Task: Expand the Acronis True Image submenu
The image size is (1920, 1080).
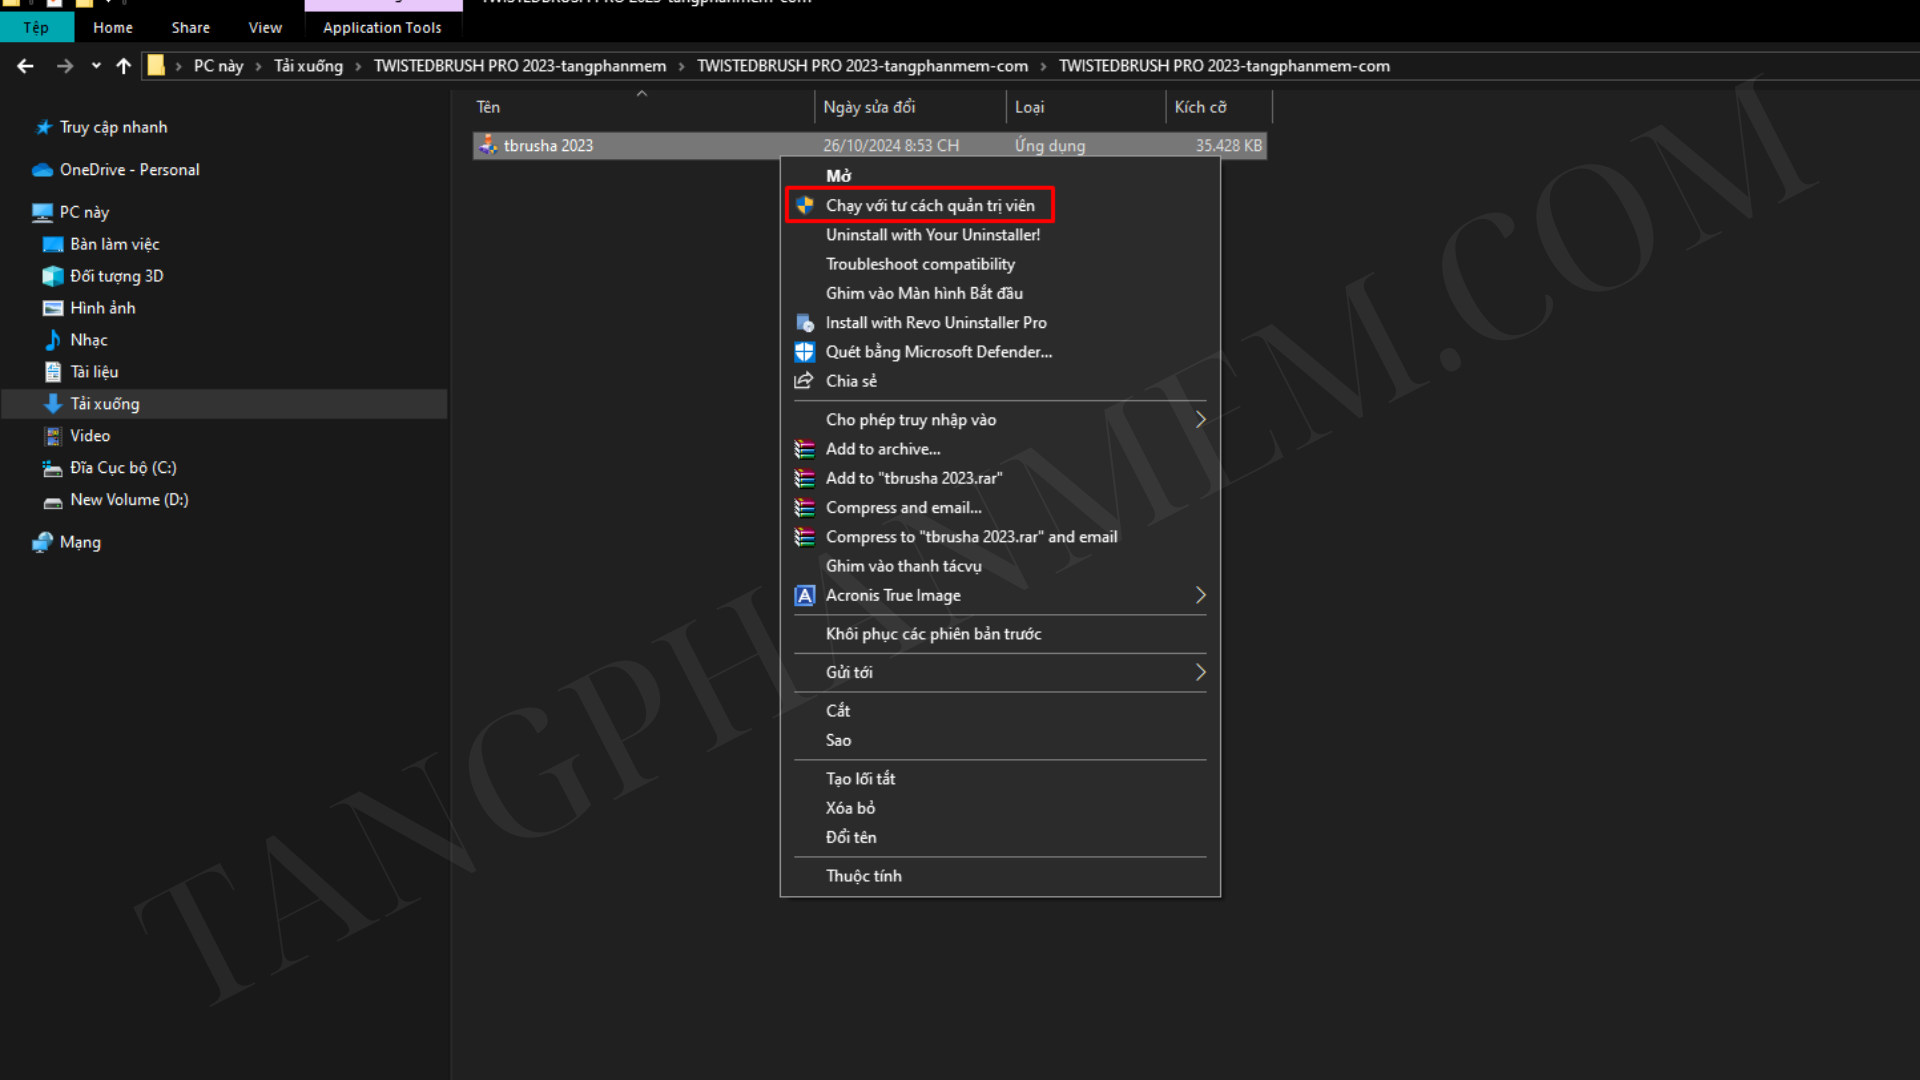Action: coord(1200,596)
